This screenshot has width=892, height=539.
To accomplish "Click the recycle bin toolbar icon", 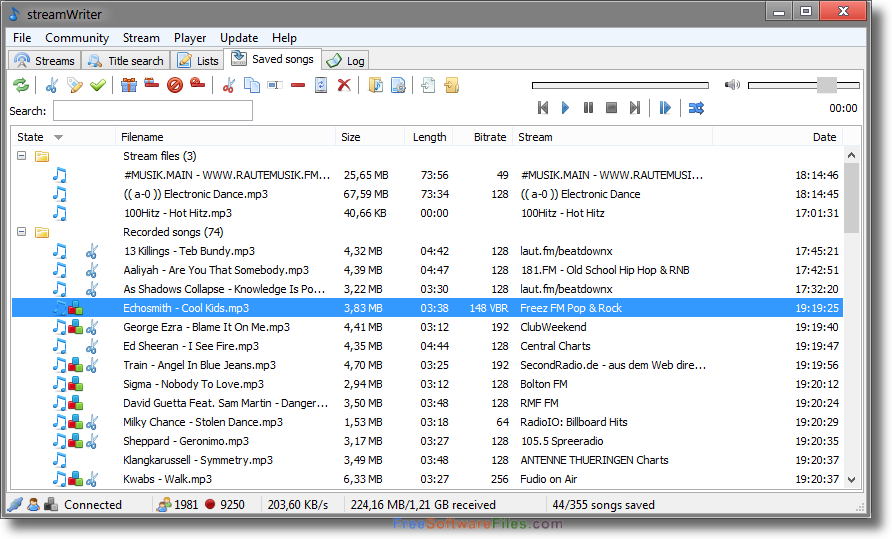I will point(321,85).
